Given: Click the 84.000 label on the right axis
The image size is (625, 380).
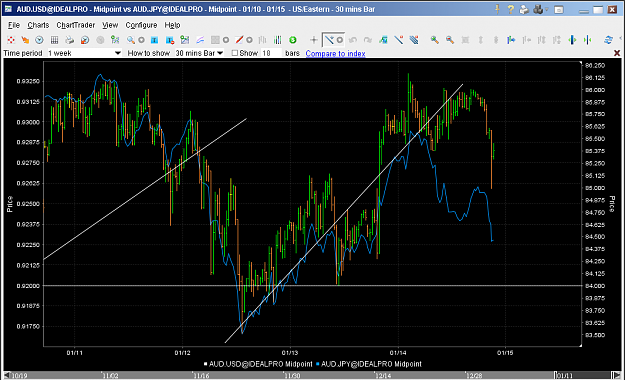Looking at the screenshot, I should point(595,286).
